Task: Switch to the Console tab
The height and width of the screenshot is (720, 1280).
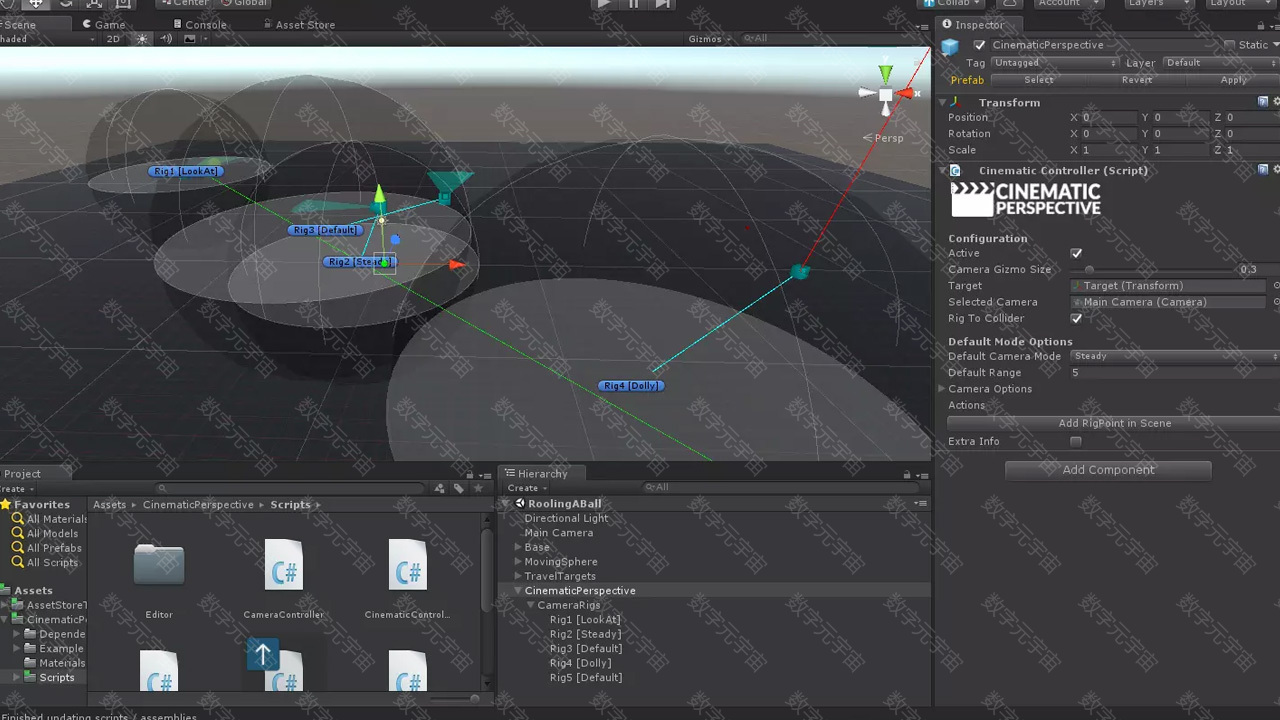Action: coord(199,24)
